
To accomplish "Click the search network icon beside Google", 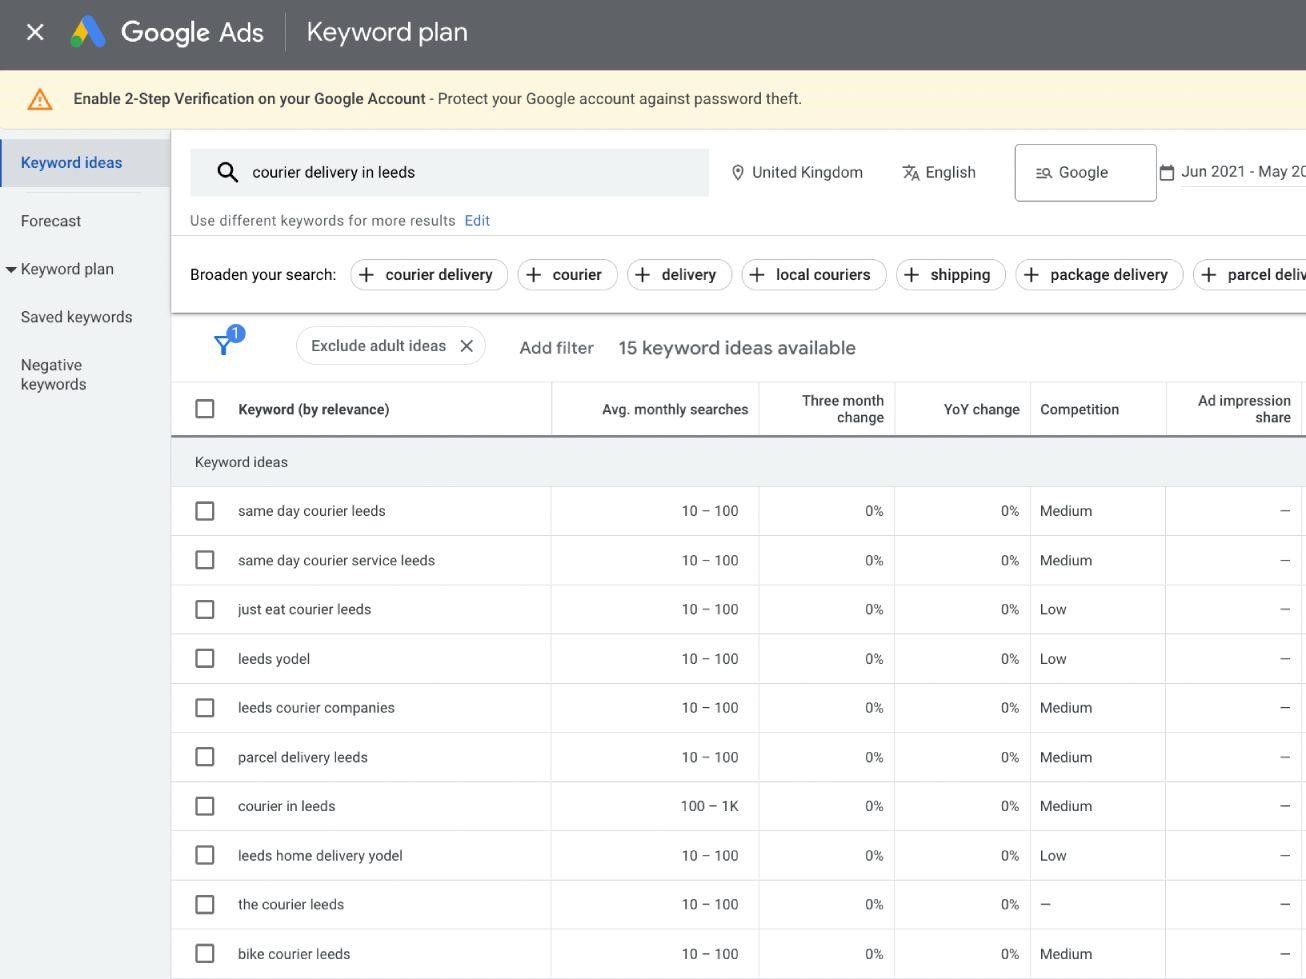I will click(x=1044, y=173).
